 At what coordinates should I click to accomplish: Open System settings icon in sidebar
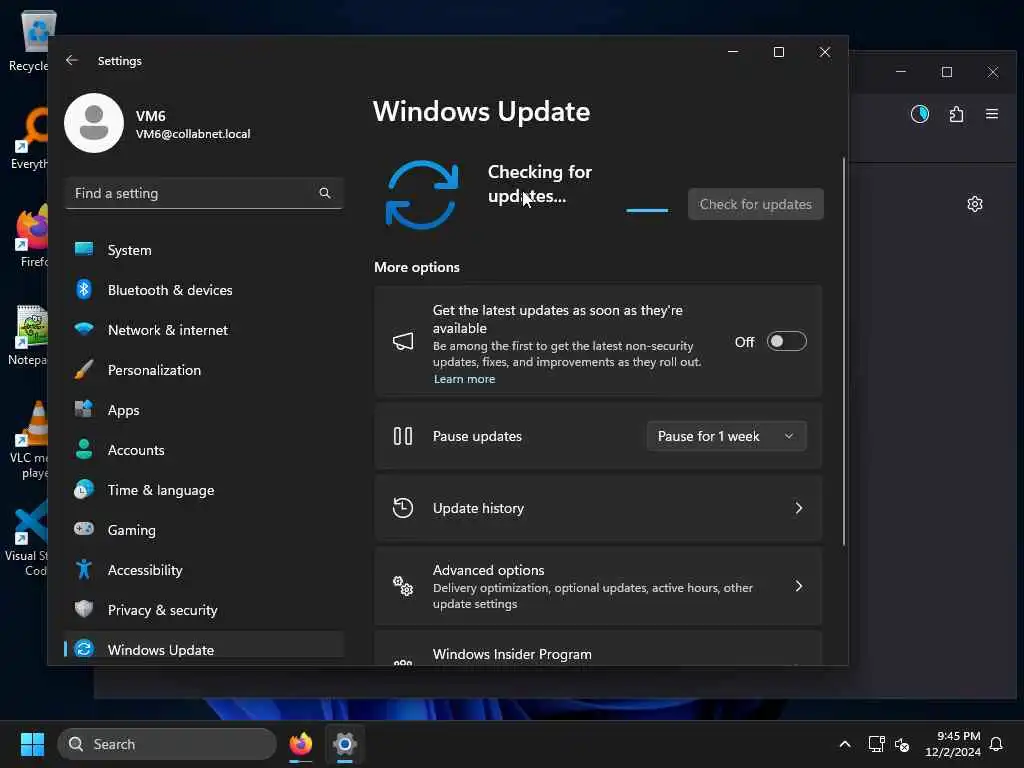84,249
